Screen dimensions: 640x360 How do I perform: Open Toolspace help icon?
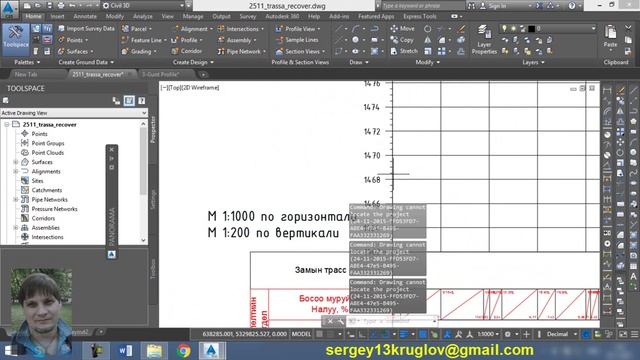[x=141, y=100]
